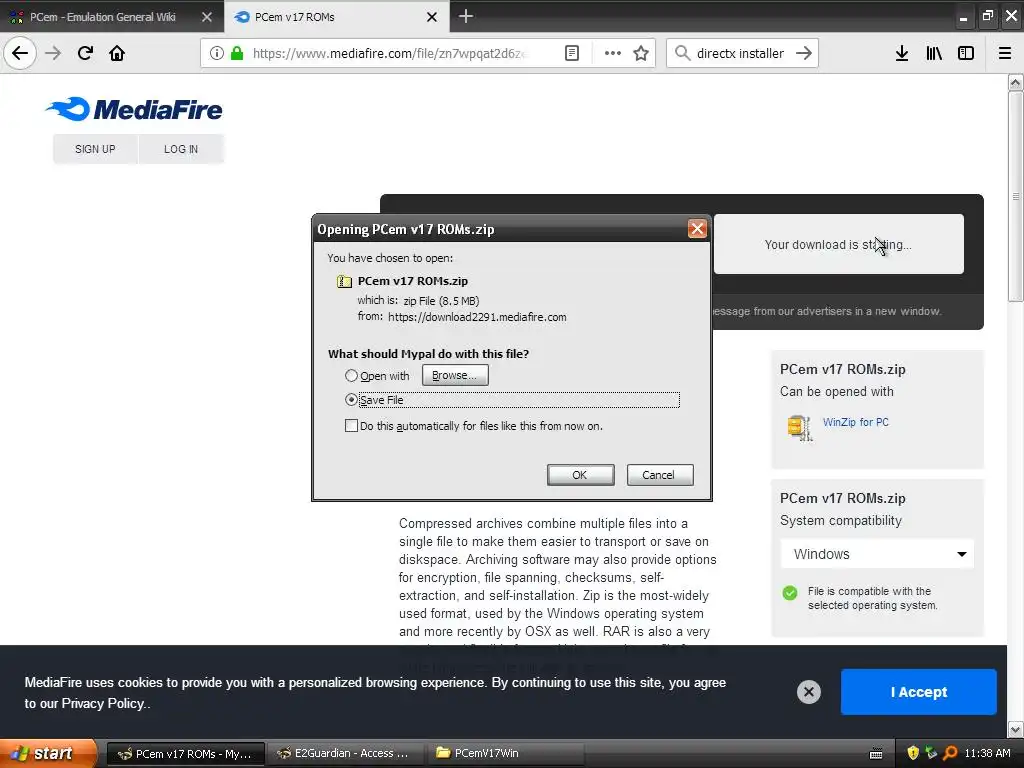Click the file name PCem v17 ROMs.zip in dialog
The image size is (1024, 768).
pos(413,281)
